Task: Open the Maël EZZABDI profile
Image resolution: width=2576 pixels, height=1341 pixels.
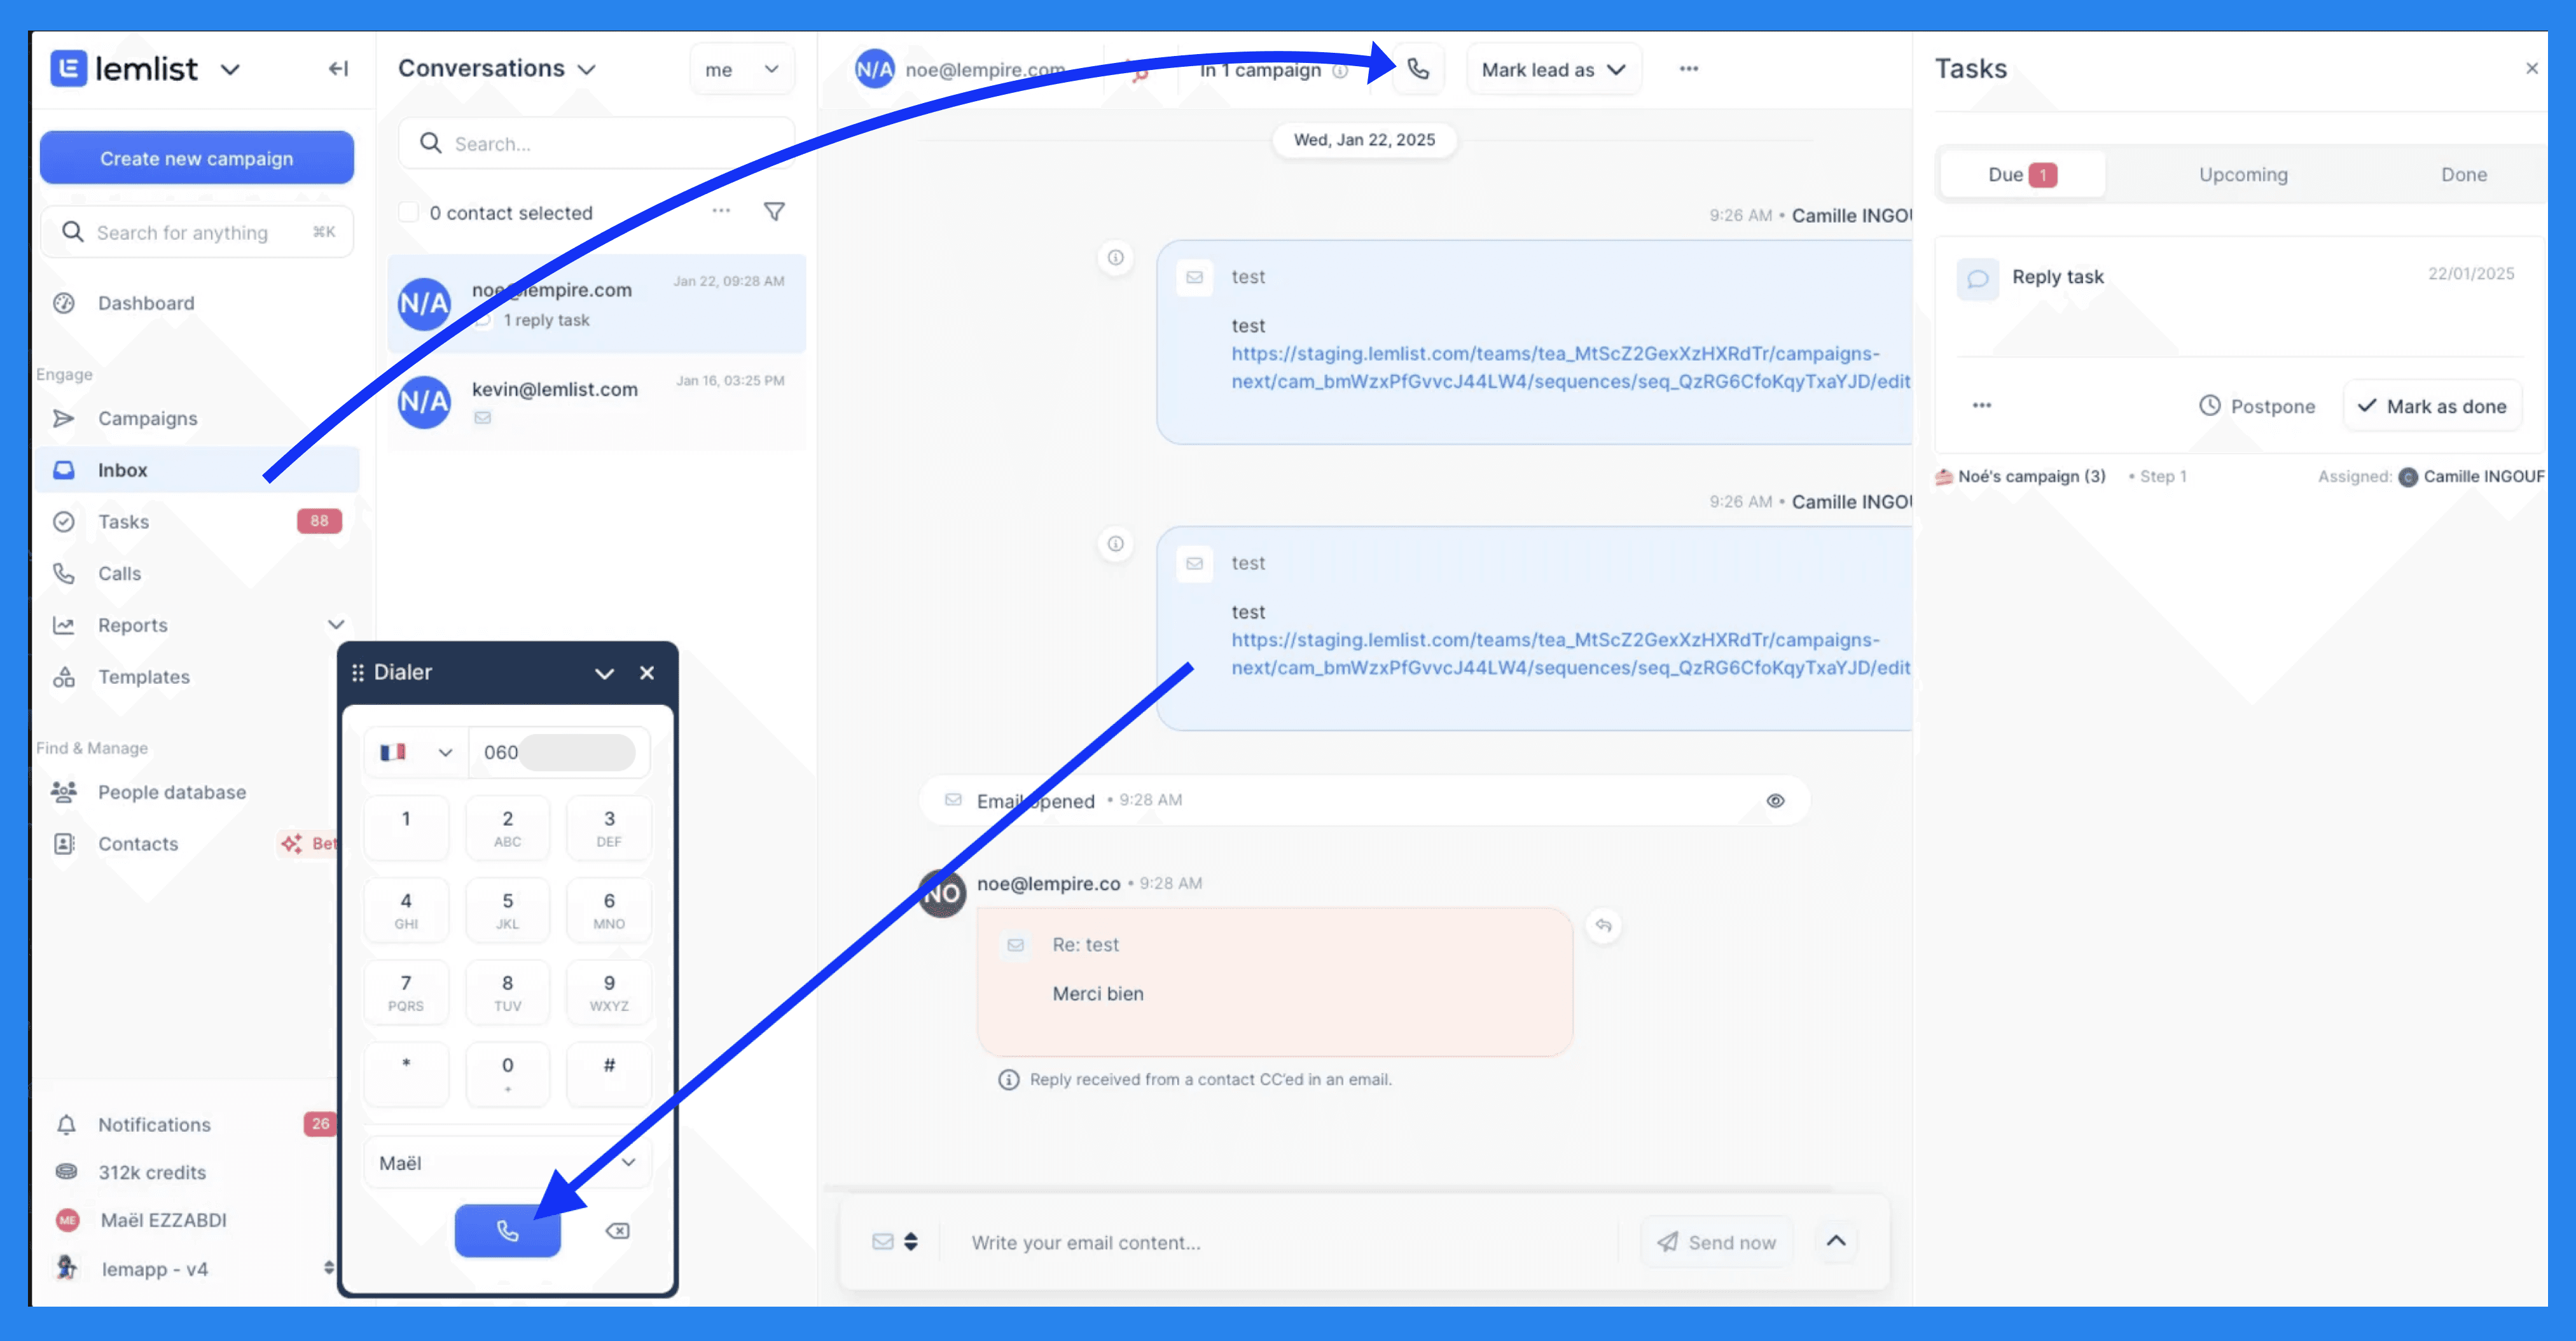Action: point(163,1220)
